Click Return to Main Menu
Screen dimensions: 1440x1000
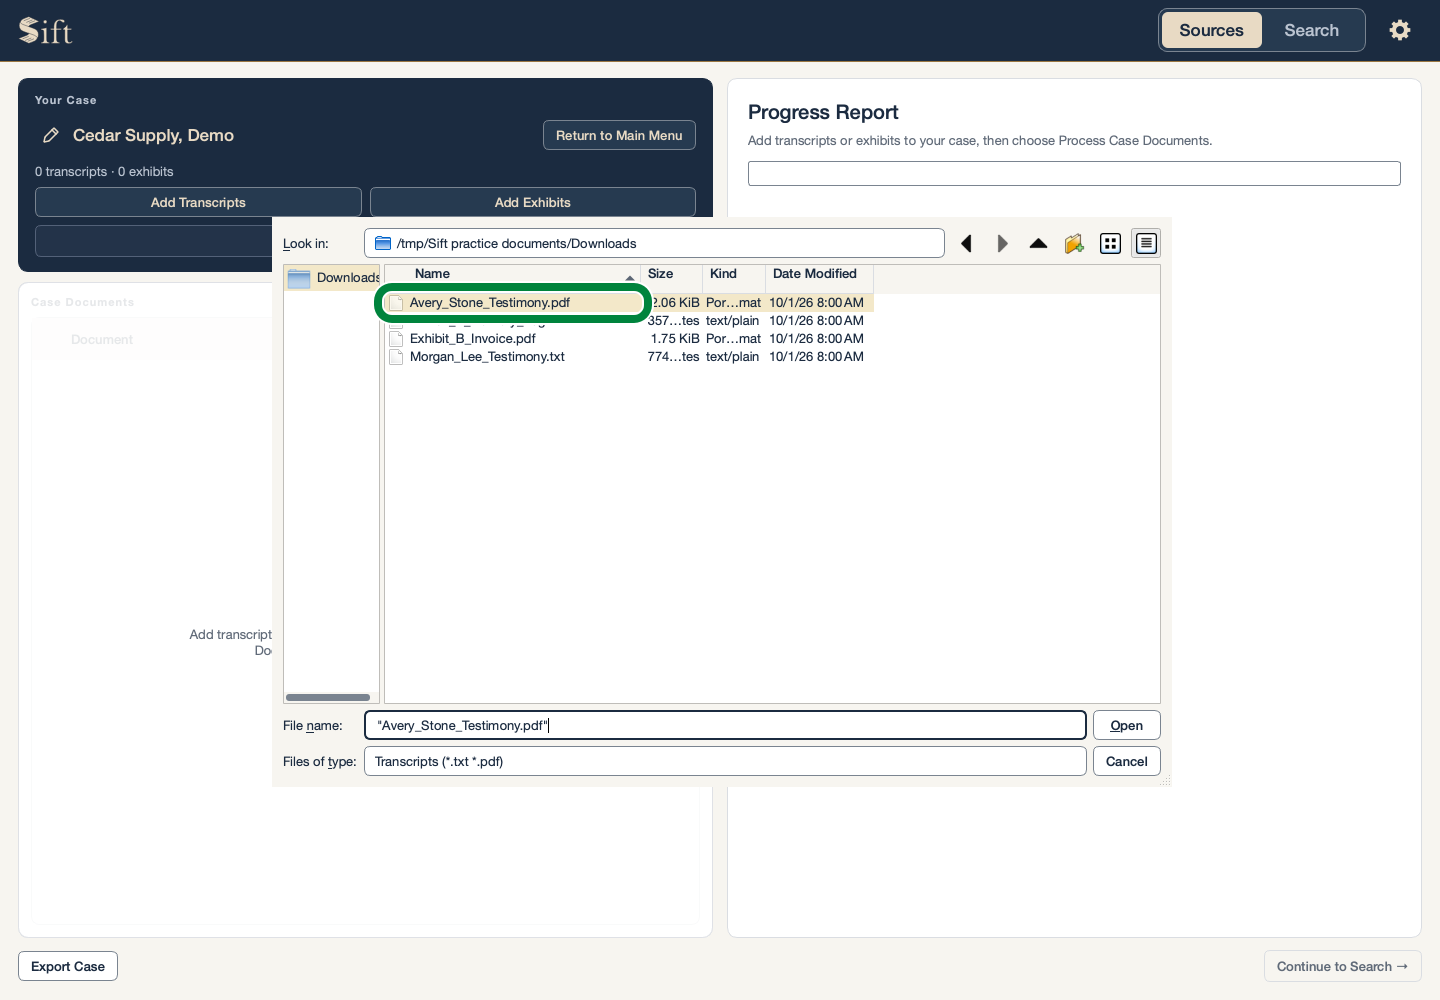point(619,135)
